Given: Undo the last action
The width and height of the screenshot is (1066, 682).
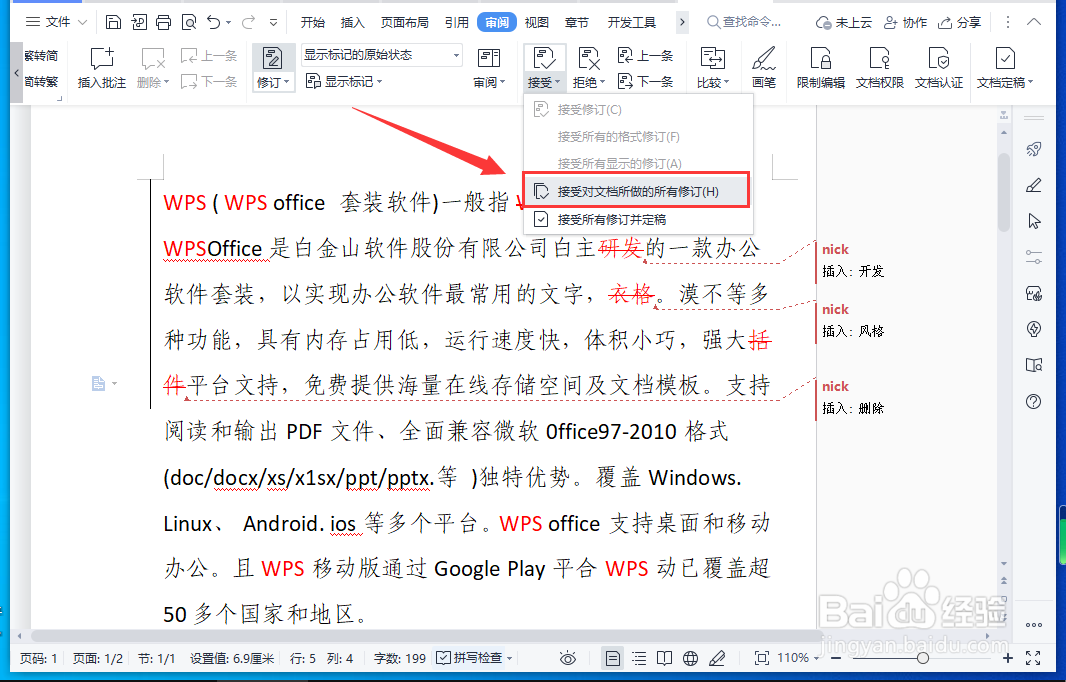Looking at the screenshot, I should [x=213, y=22].
